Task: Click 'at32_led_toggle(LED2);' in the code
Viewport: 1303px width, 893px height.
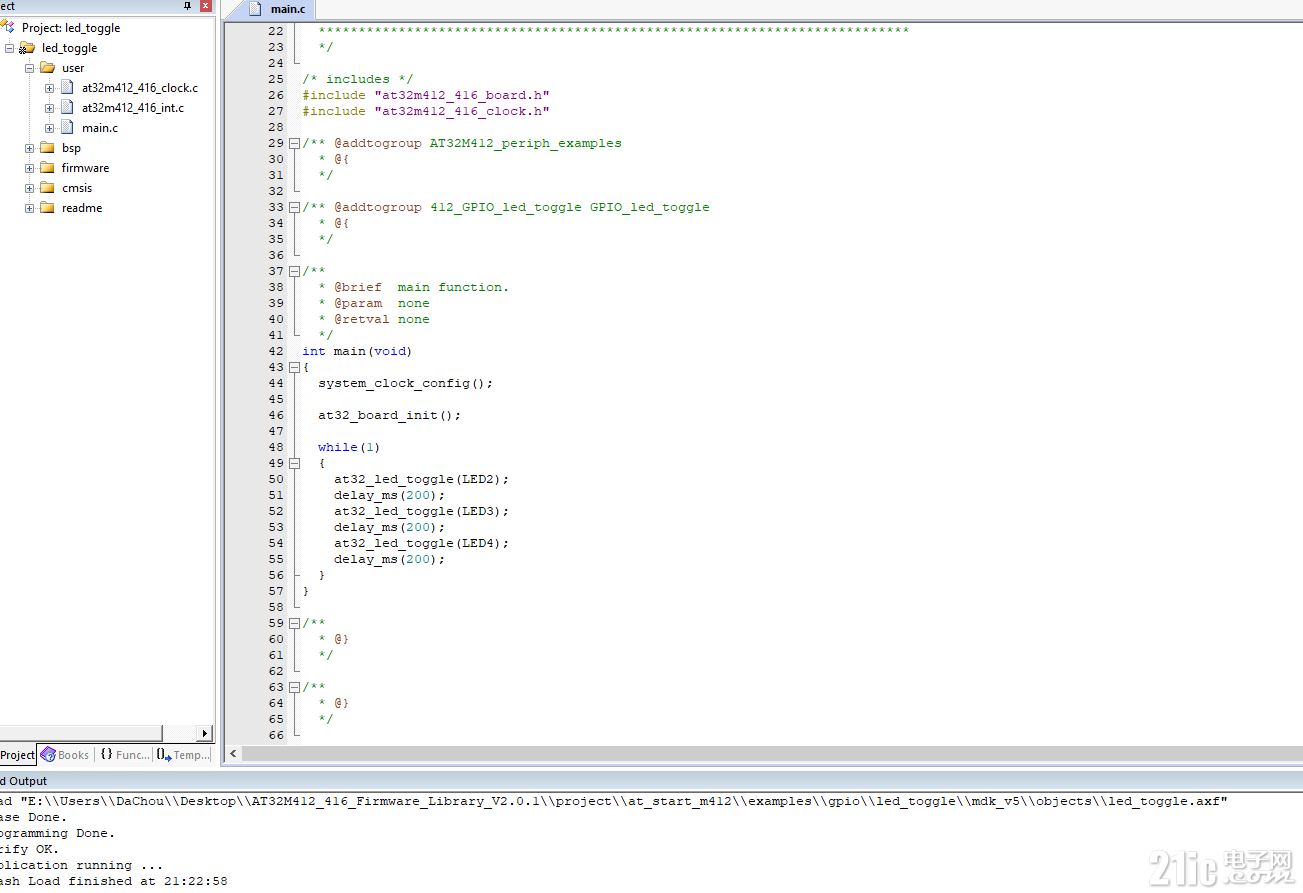Action: 422,479
